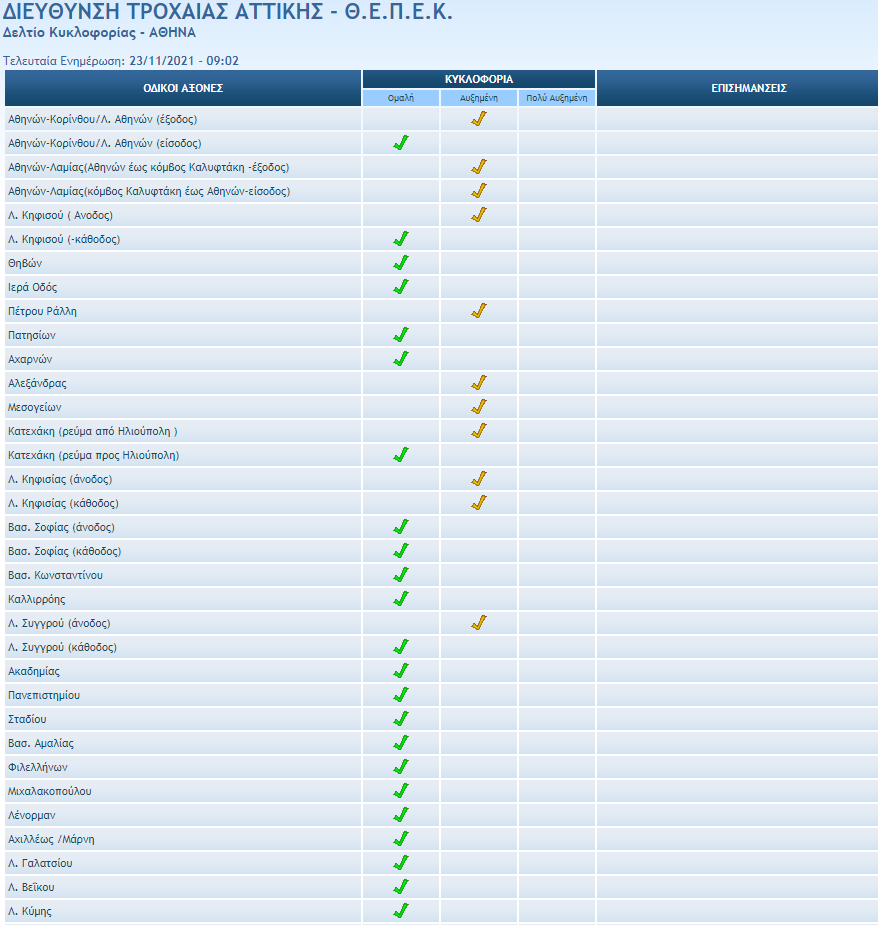Select the Μιχαλακοπούλου road name

pyautogui.click(x=49, y=791)
